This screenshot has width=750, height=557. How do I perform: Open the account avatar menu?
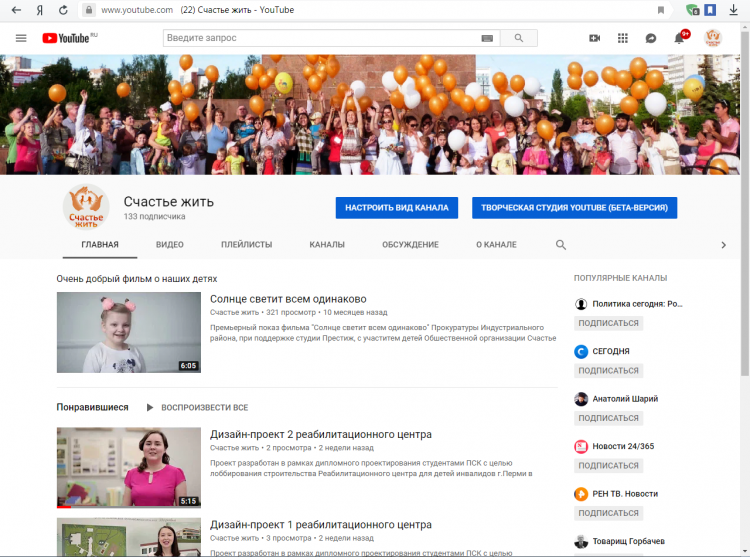click(x=713, y=38)
